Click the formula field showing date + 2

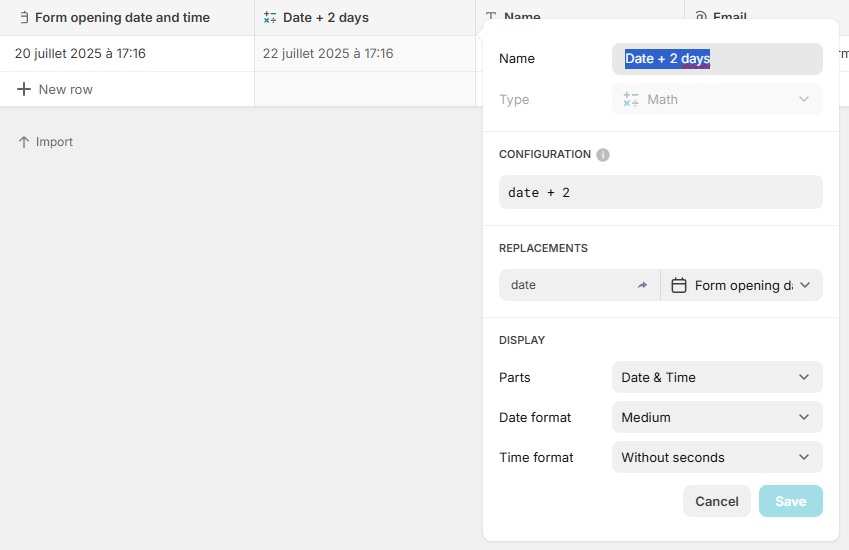pyautogui.click(x=660, y=192)
